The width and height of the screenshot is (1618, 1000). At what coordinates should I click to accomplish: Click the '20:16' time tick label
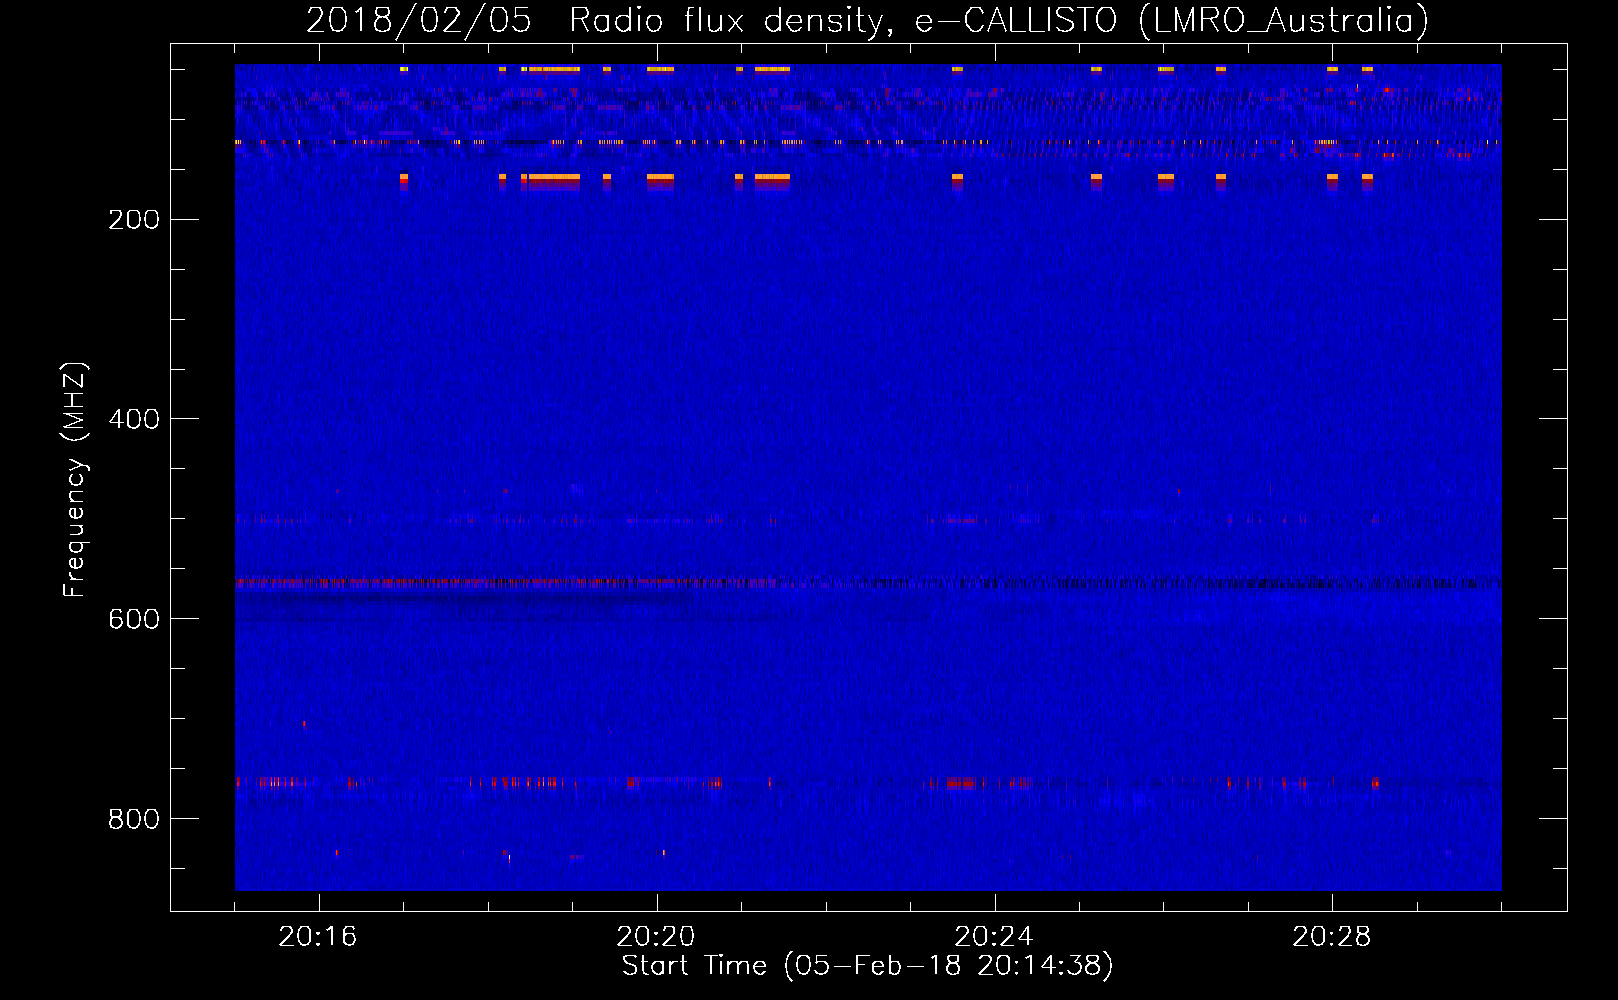pyautogui.click(x=318, y=937)
